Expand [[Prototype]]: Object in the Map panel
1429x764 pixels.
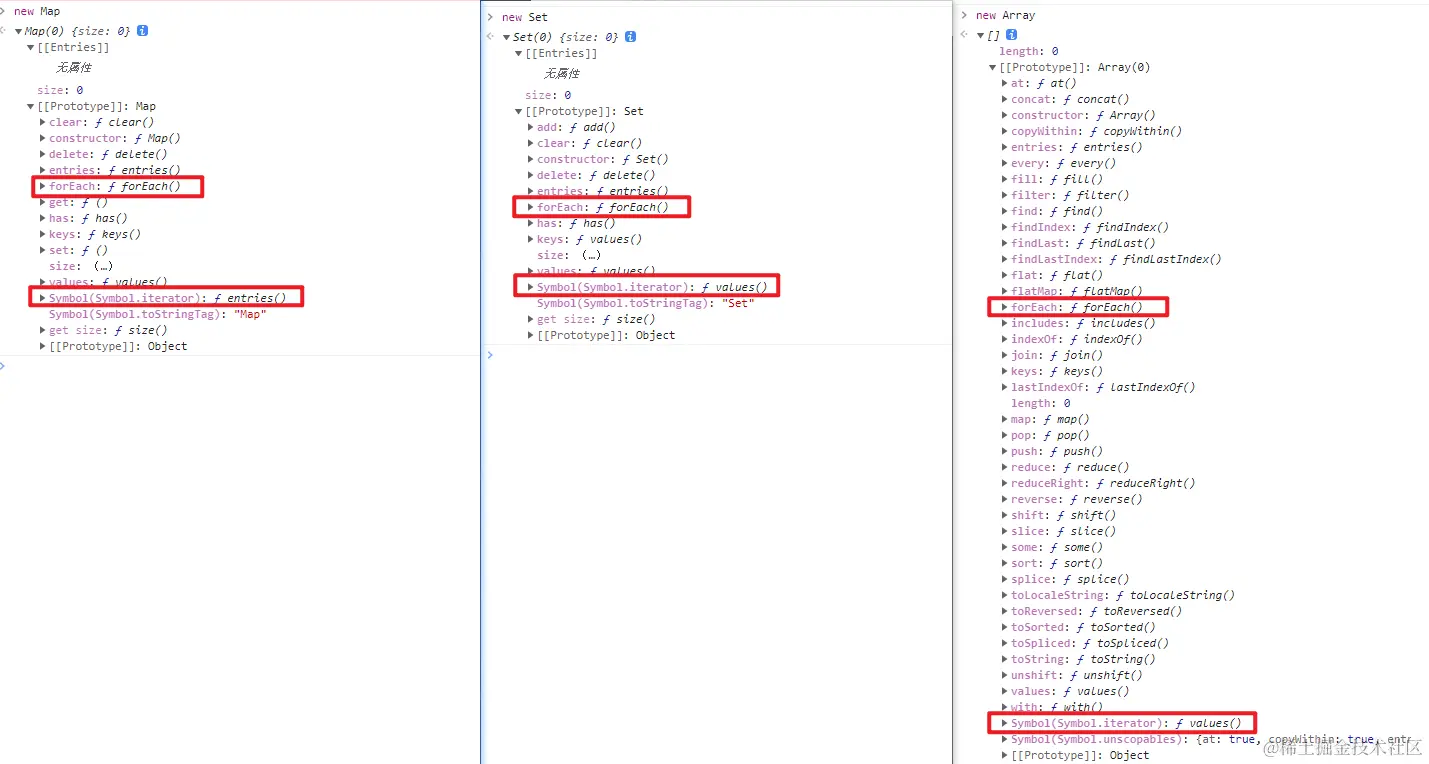tap(43, 346)
